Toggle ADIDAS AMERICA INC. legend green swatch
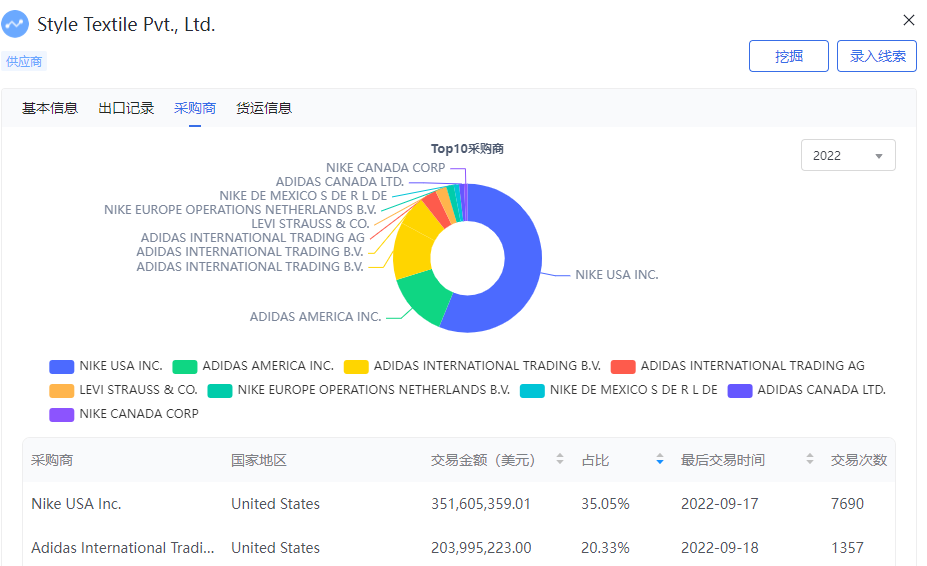 coord(184,367)
